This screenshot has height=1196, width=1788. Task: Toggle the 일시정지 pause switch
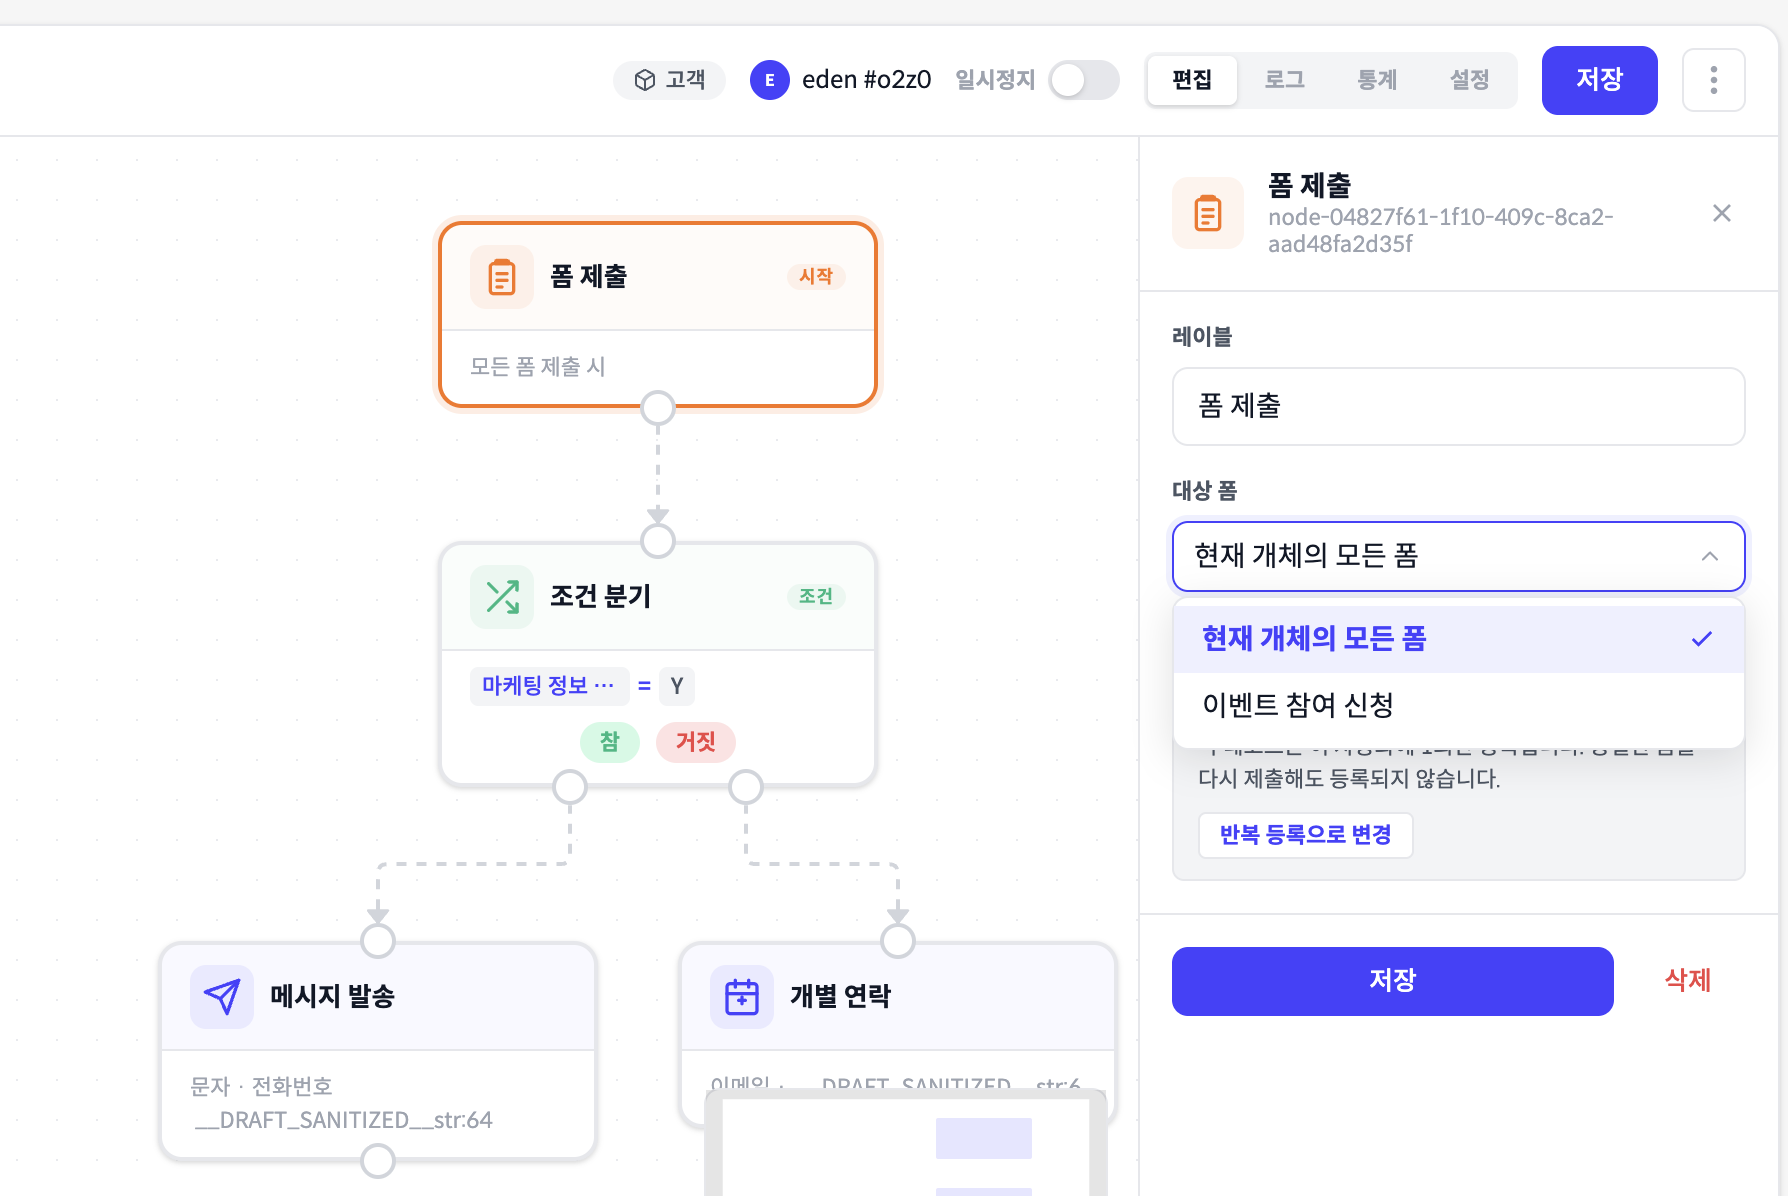(1083, 80)
